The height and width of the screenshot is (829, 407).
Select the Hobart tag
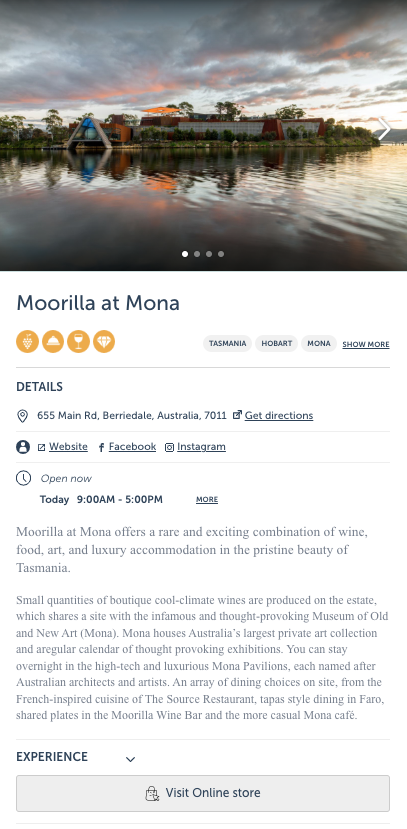276,344
